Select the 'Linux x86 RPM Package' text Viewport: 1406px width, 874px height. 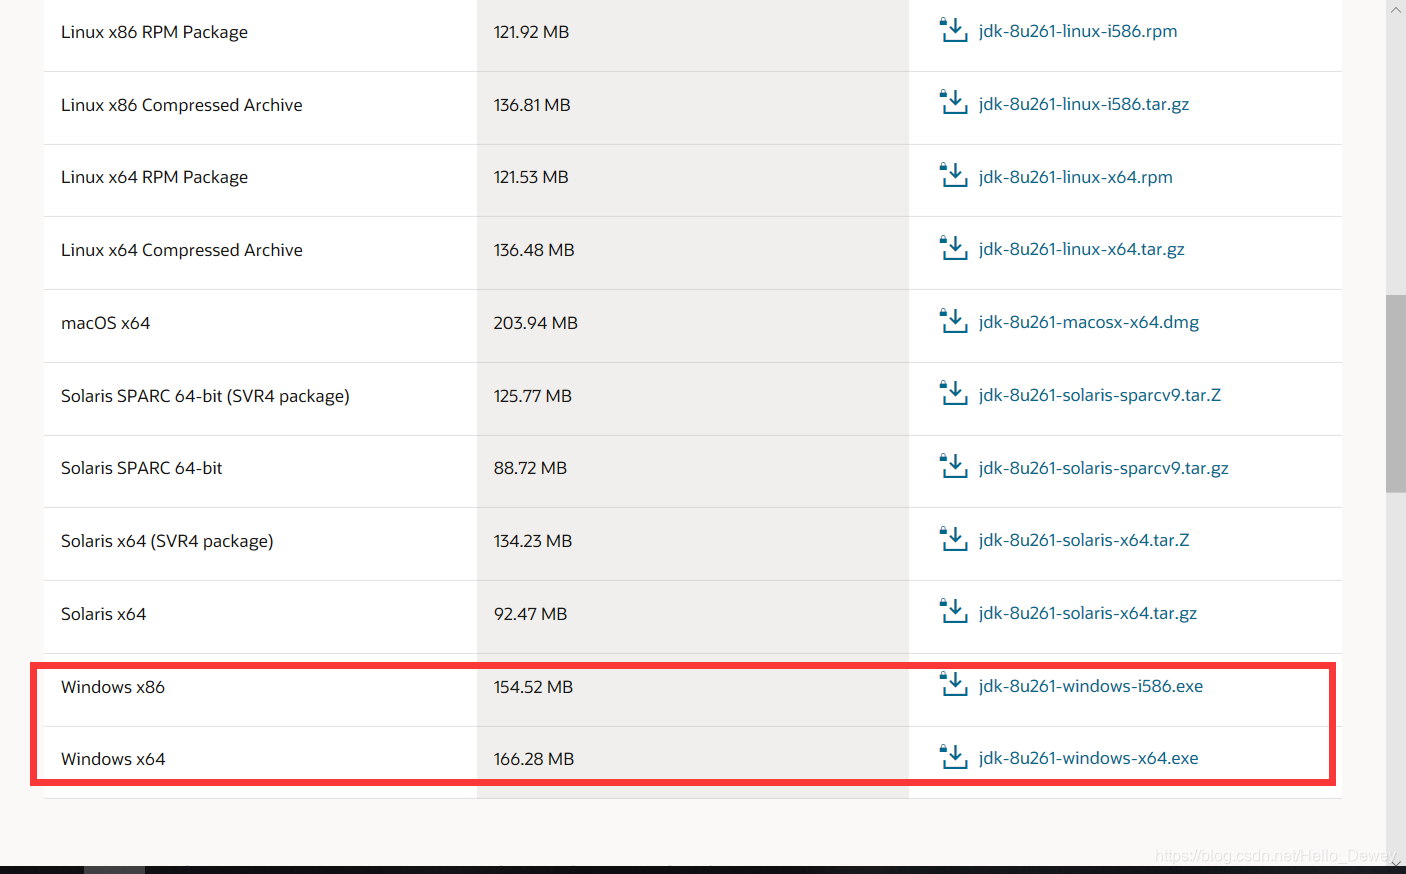[x=154, y=32]
